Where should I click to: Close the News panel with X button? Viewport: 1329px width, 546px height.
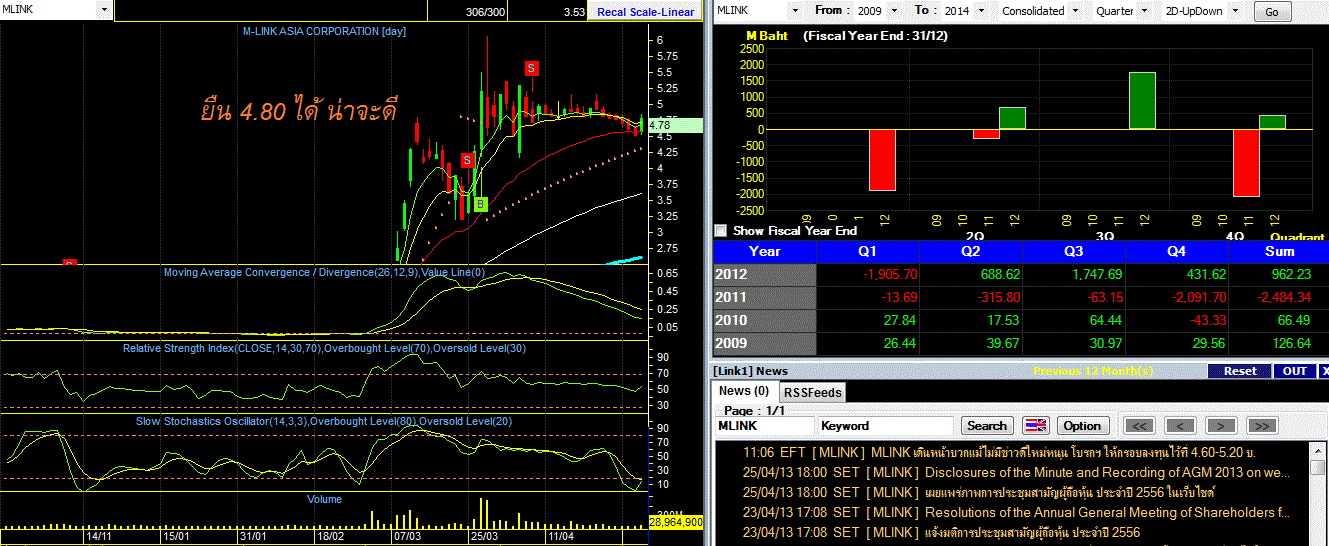(x=1324, y=370)
